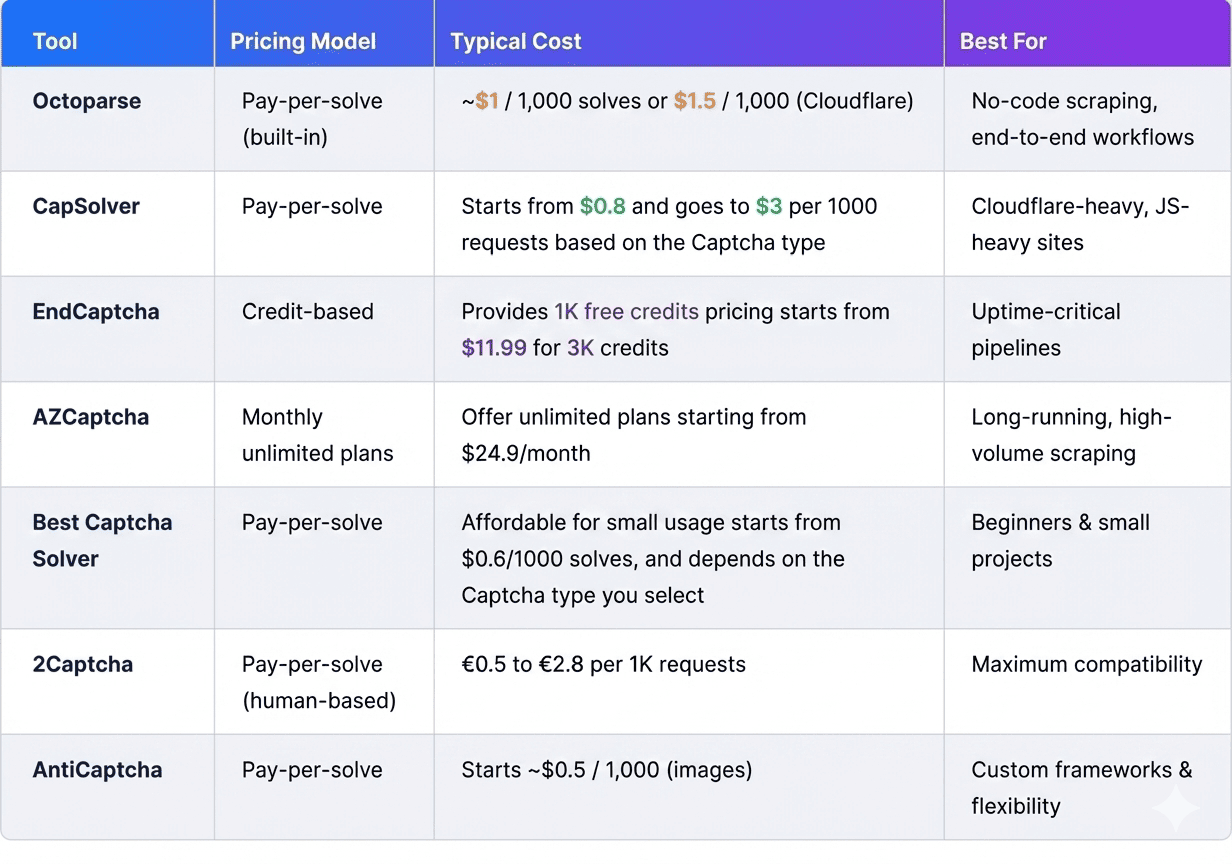Click the Tool column header
Screen dimensions: 1232x864
point(55,42)
